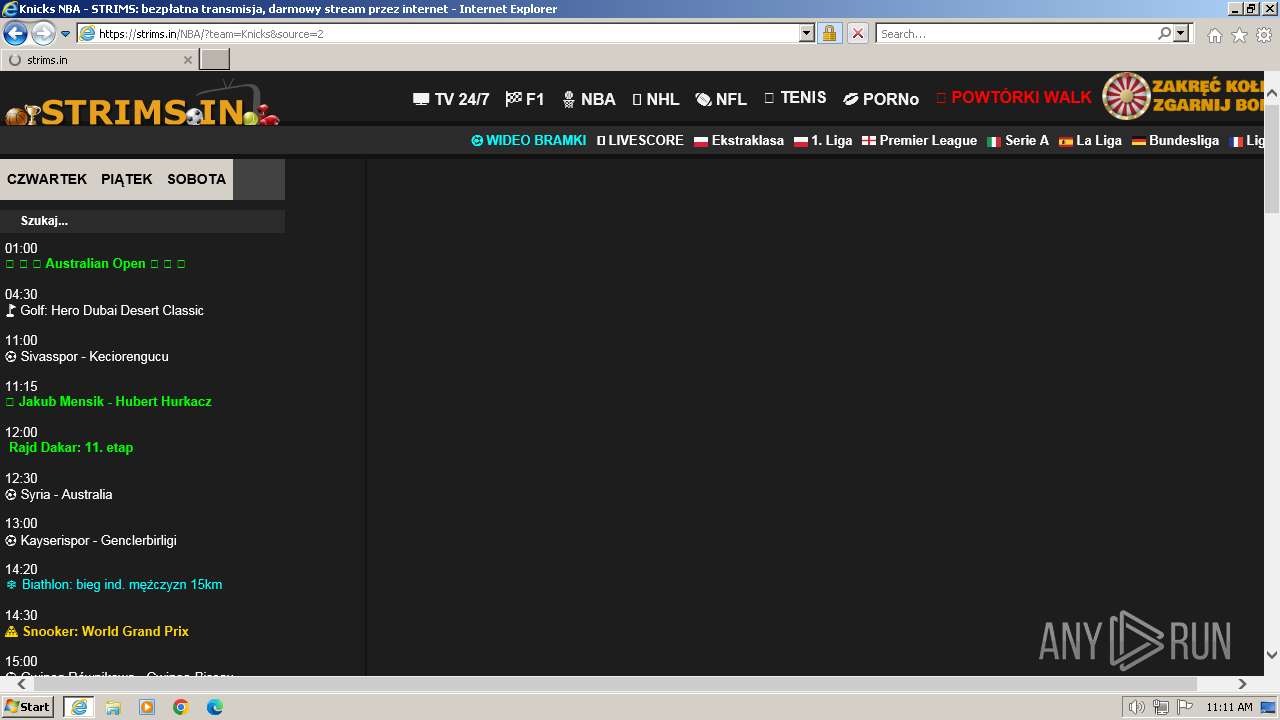Open the LIVESCORE link
This screenshot has width=1280, height=720.
[640, 141]
